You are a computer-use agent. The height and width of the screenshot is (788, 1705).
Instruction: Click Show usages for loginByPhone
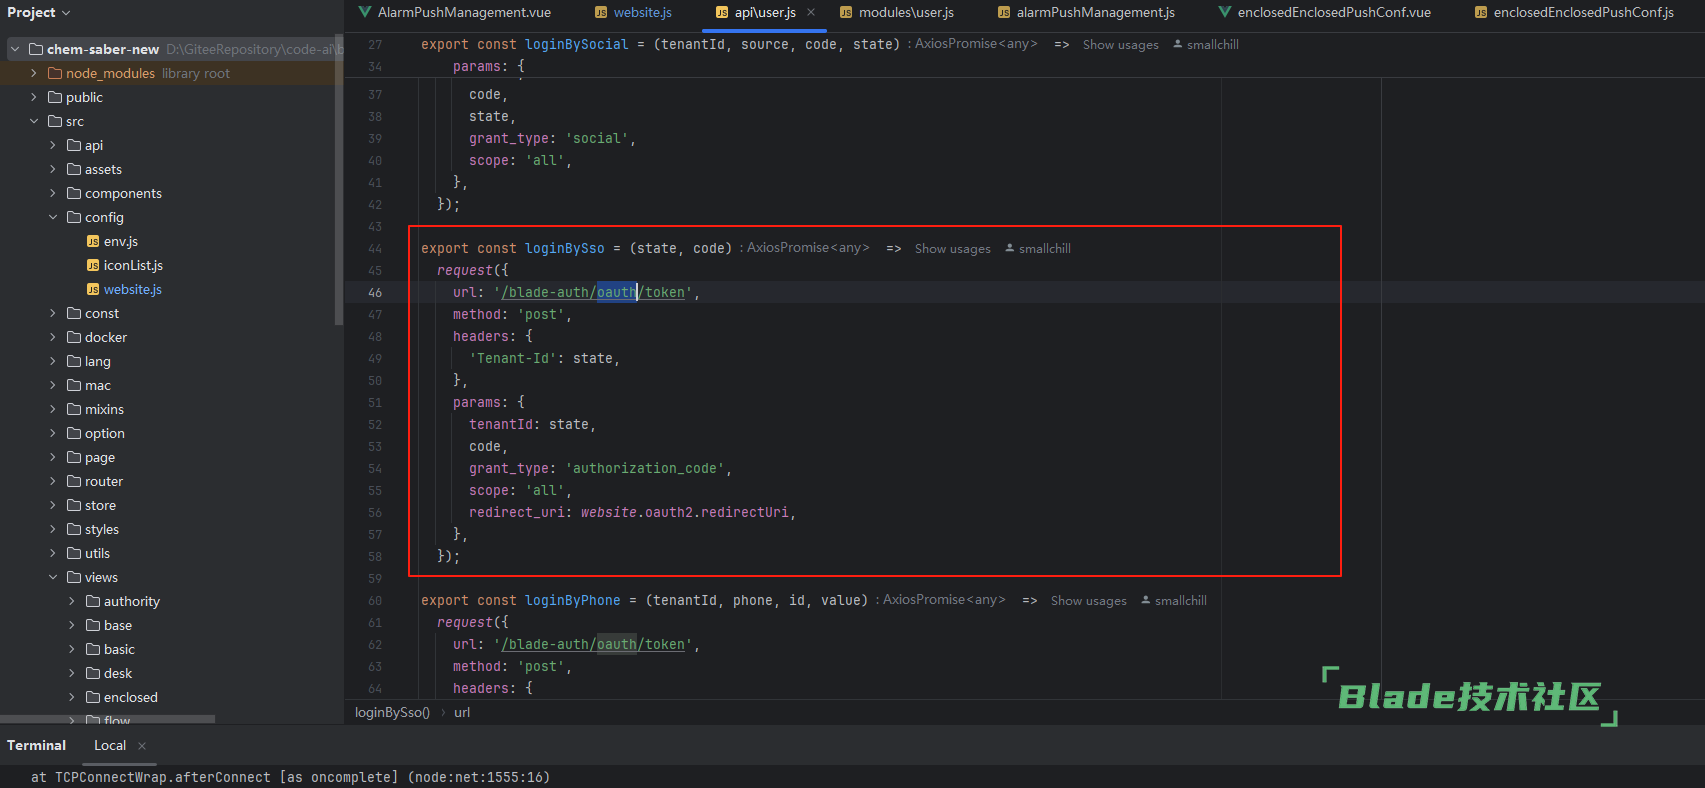(x=1088, y=601)
